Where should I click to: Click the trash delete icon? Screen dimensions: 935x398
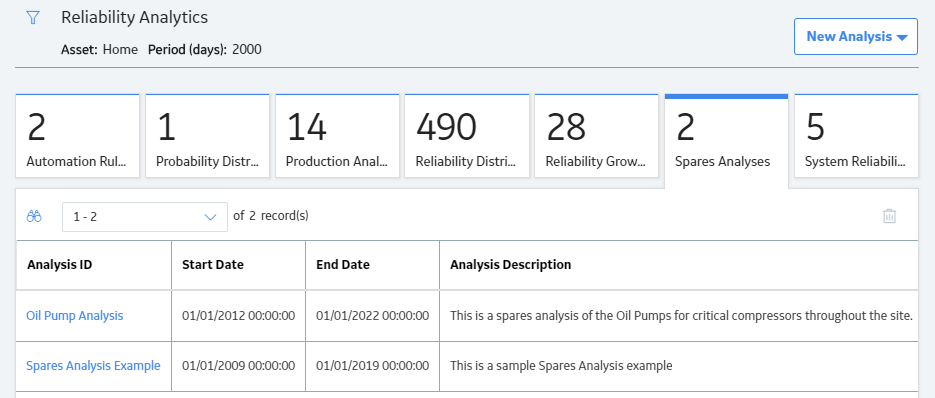(x=889, y=216)
